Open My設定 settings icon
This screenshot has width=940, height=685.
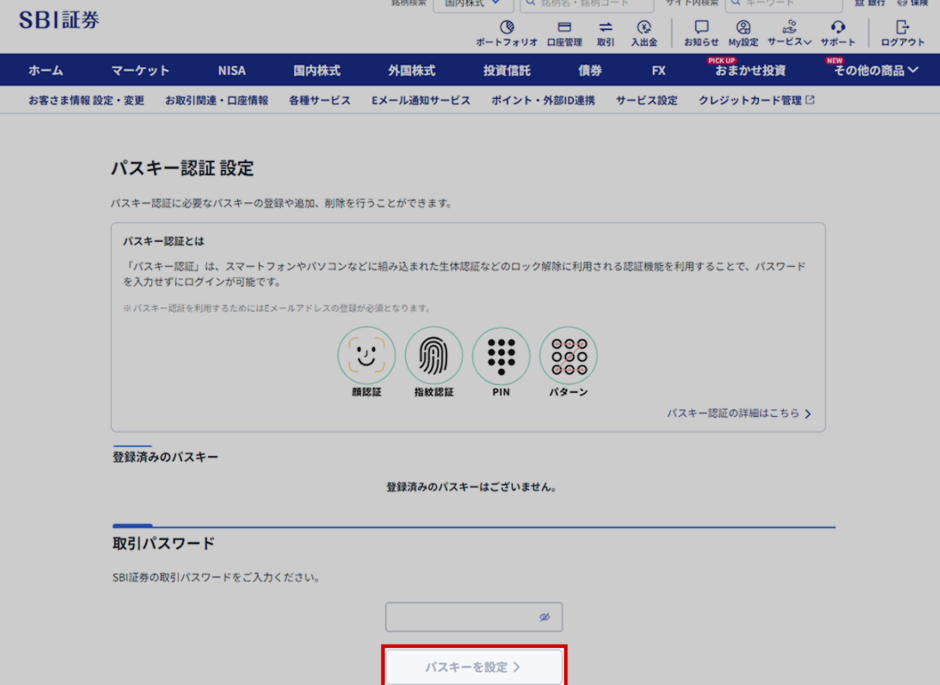coord(743,33)
